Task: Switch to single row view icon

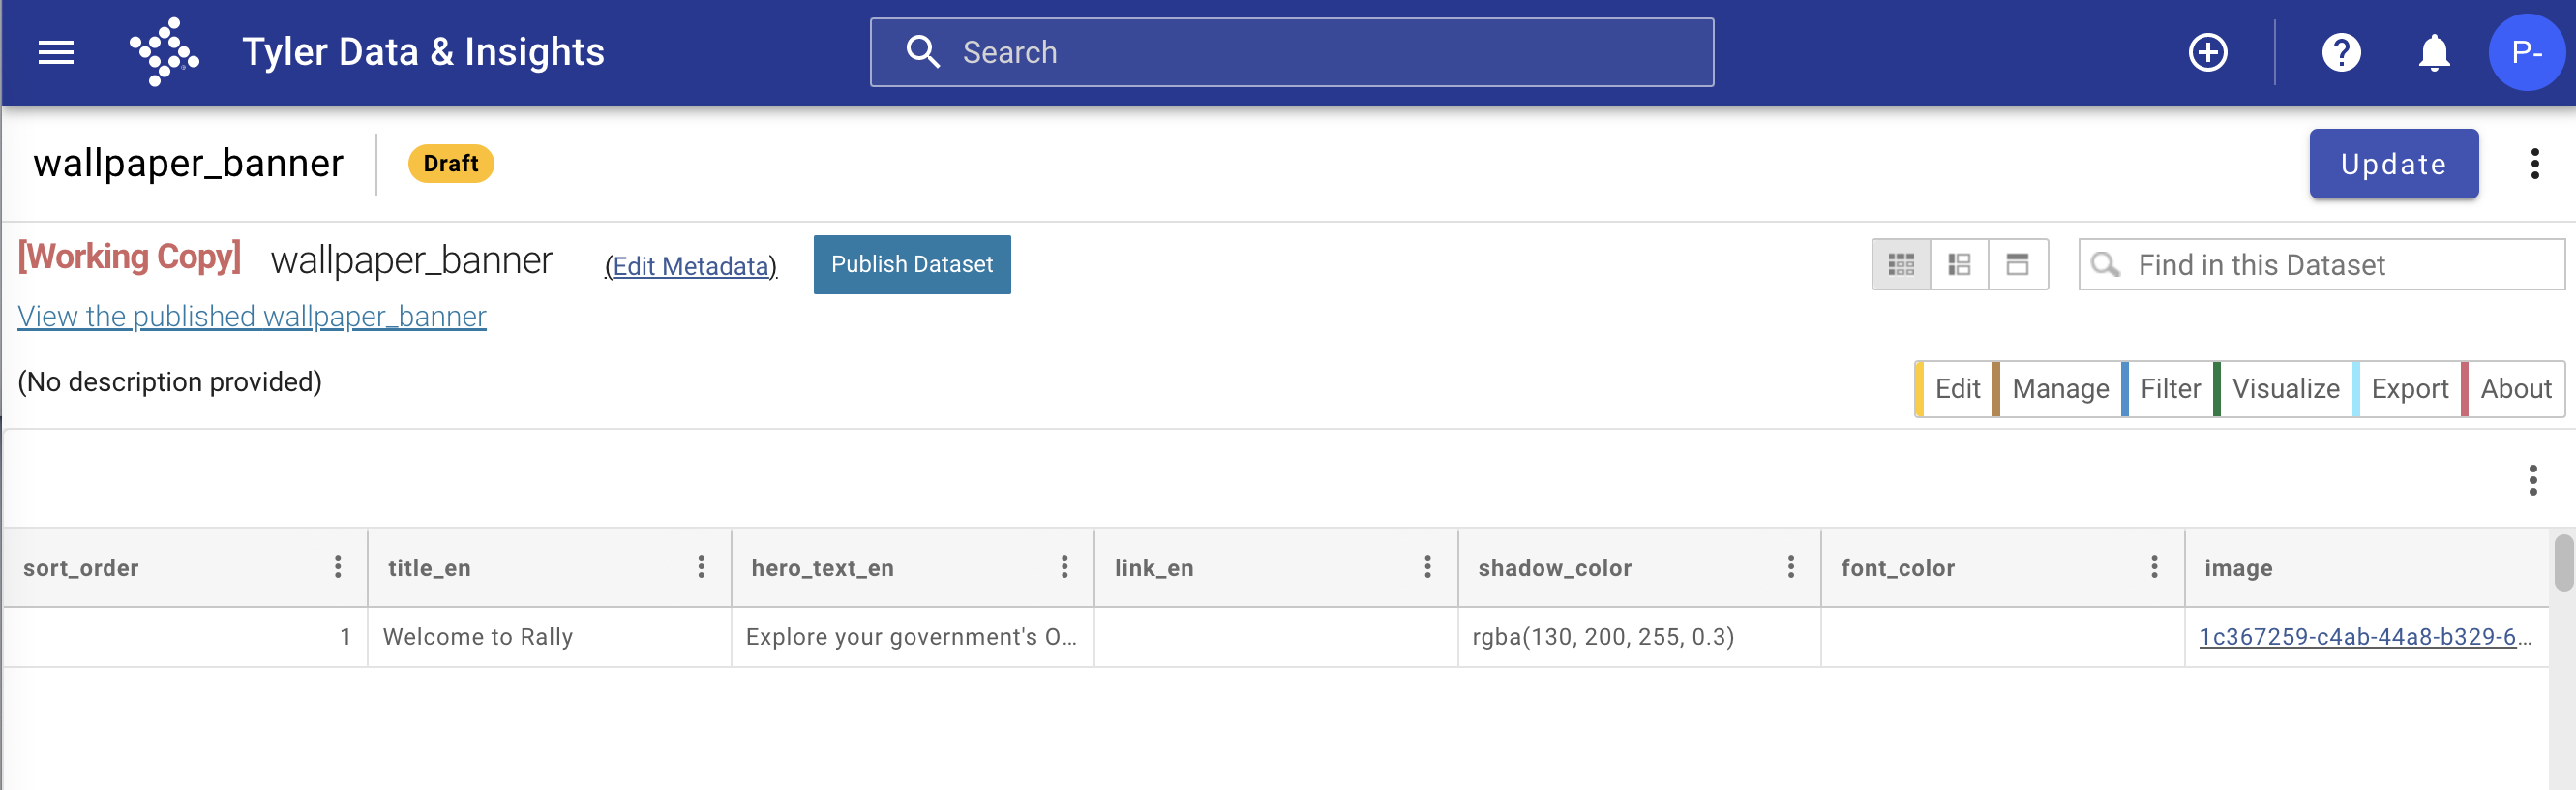Action: click(x=2018, y=264)
